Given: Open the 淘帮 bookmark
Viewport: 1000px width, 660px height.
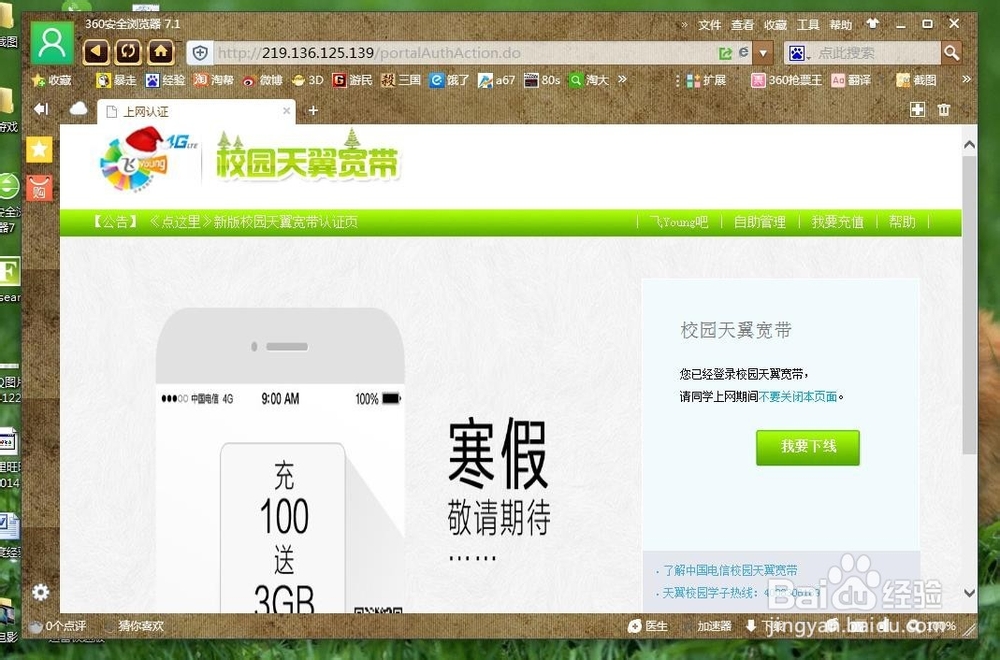Looking at the screenshot, I should point(214,80).
